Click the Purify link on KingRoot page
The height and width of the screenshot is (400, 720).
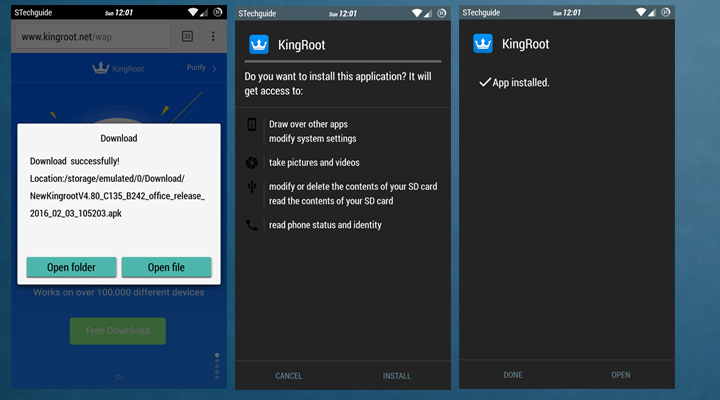[x=196, y=68]
